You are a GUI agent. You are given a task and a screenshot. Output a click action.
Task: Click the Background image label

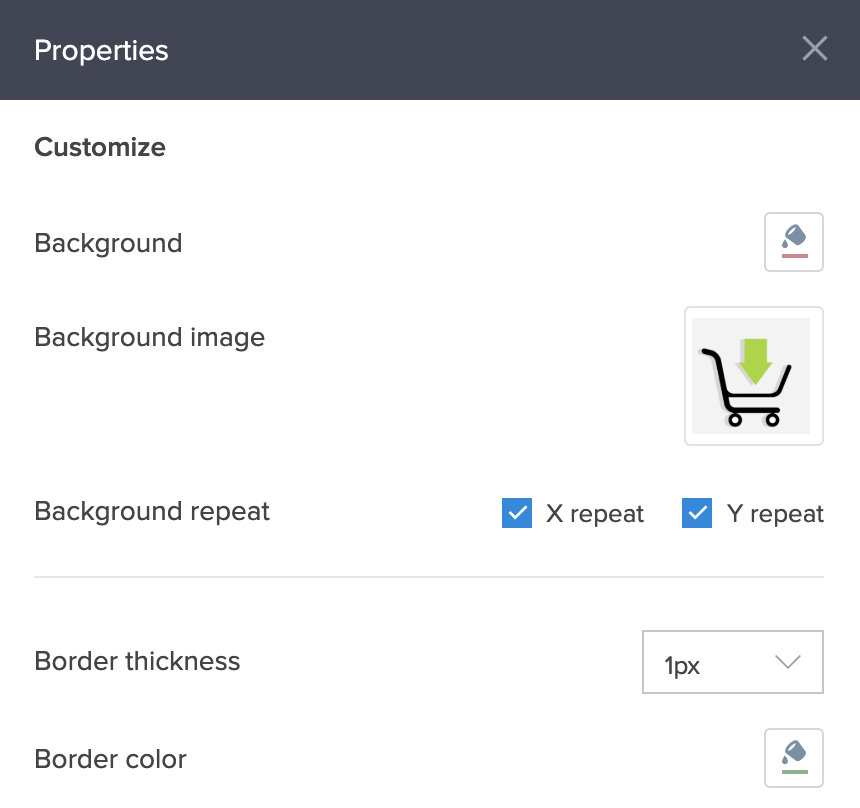[149, 337]
